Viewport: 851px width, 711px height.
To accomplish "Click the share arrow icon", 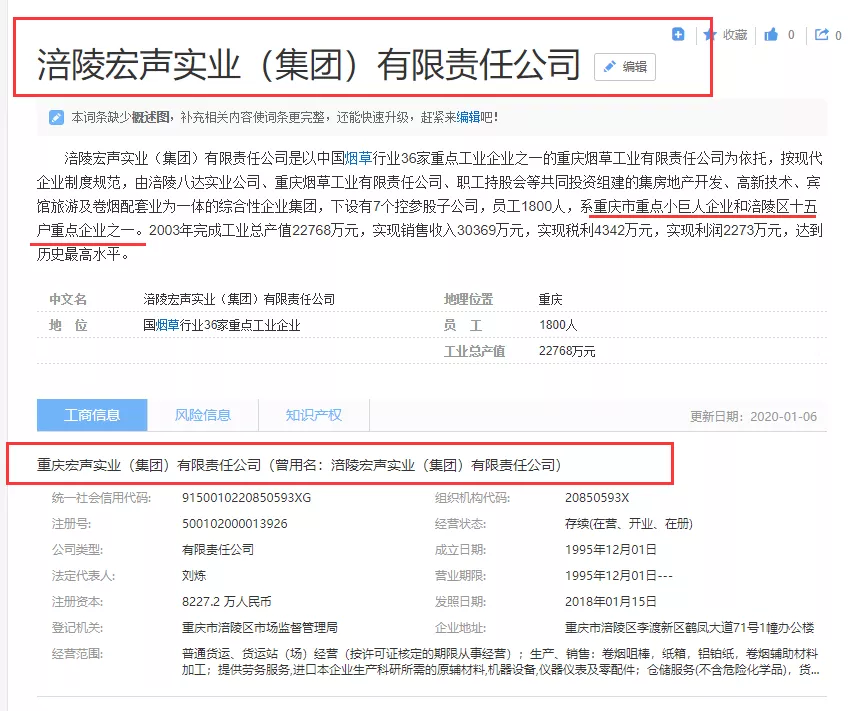I will tap(822, 35).
